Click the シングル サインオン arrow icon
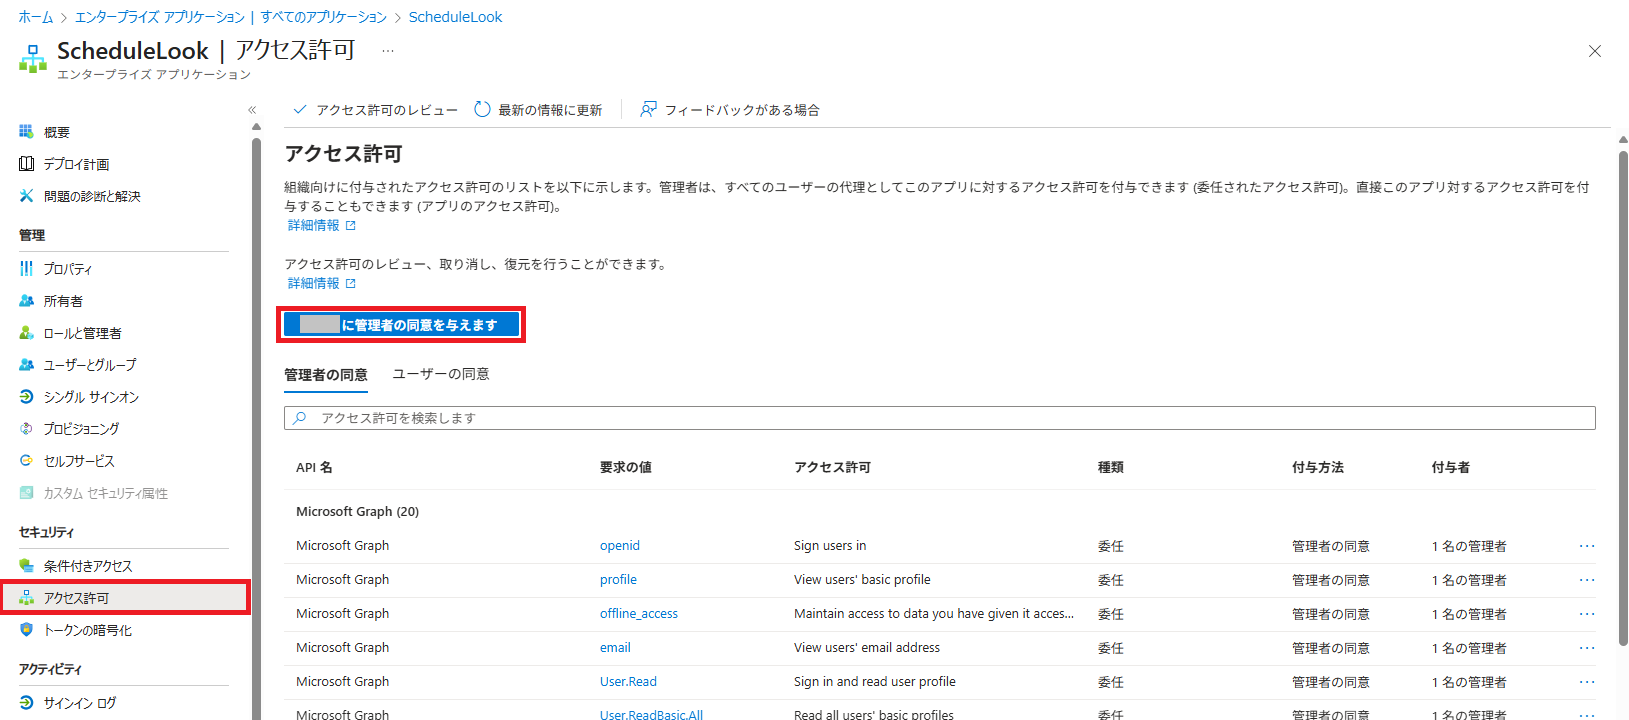 (x=27, y=396)
